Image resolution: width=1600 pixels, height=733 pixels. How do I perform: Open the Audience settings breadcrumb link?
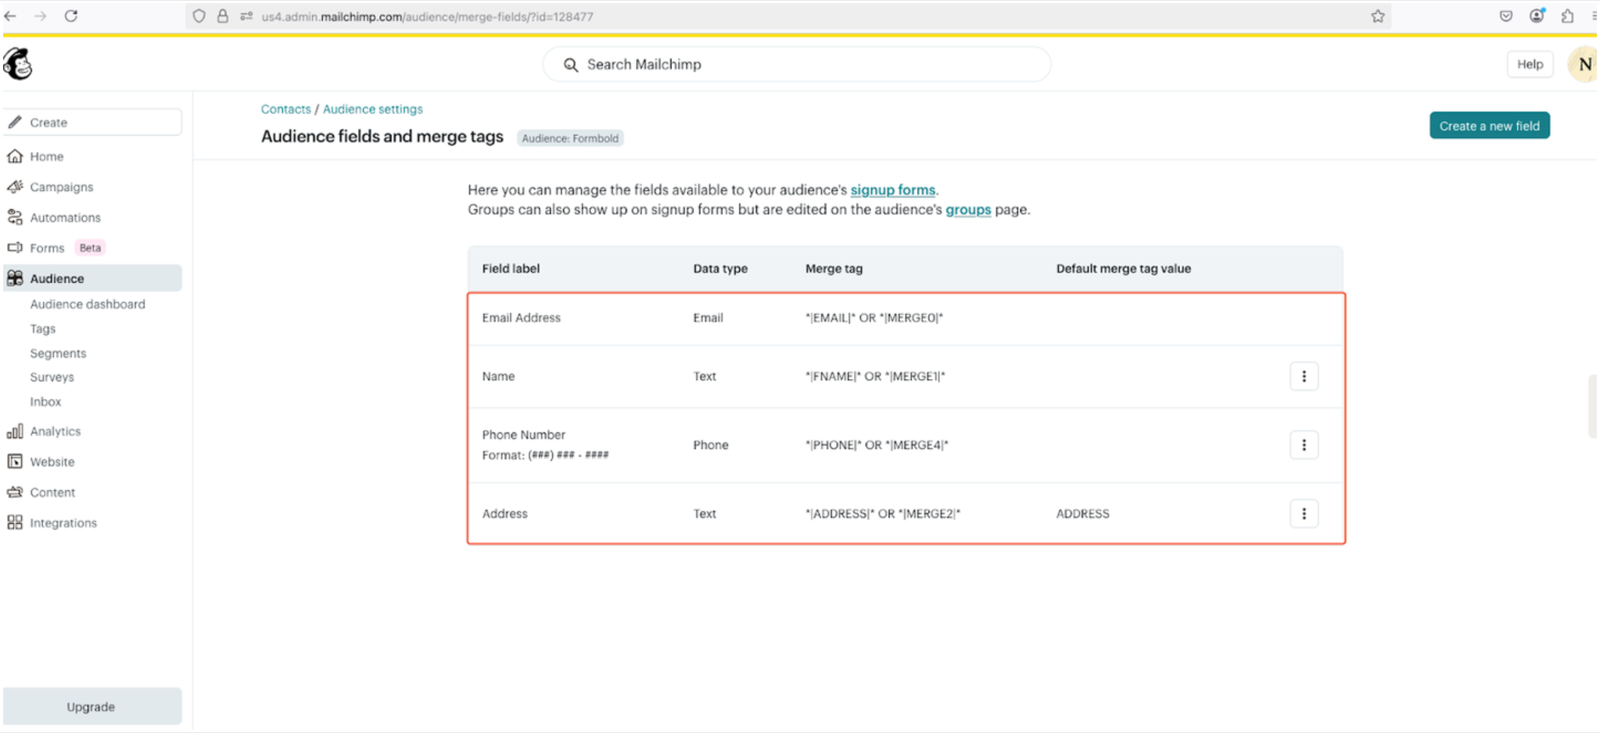(373, 109)
